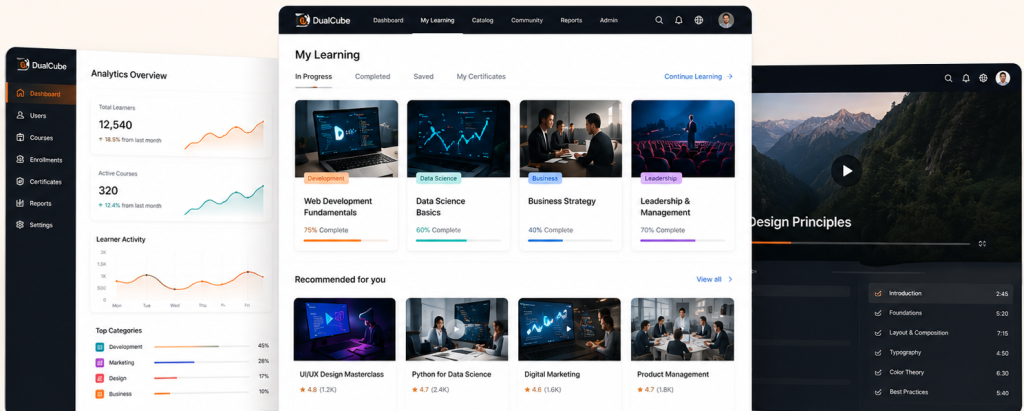Click the Enrollments icon in sidebar

(20, 159)
